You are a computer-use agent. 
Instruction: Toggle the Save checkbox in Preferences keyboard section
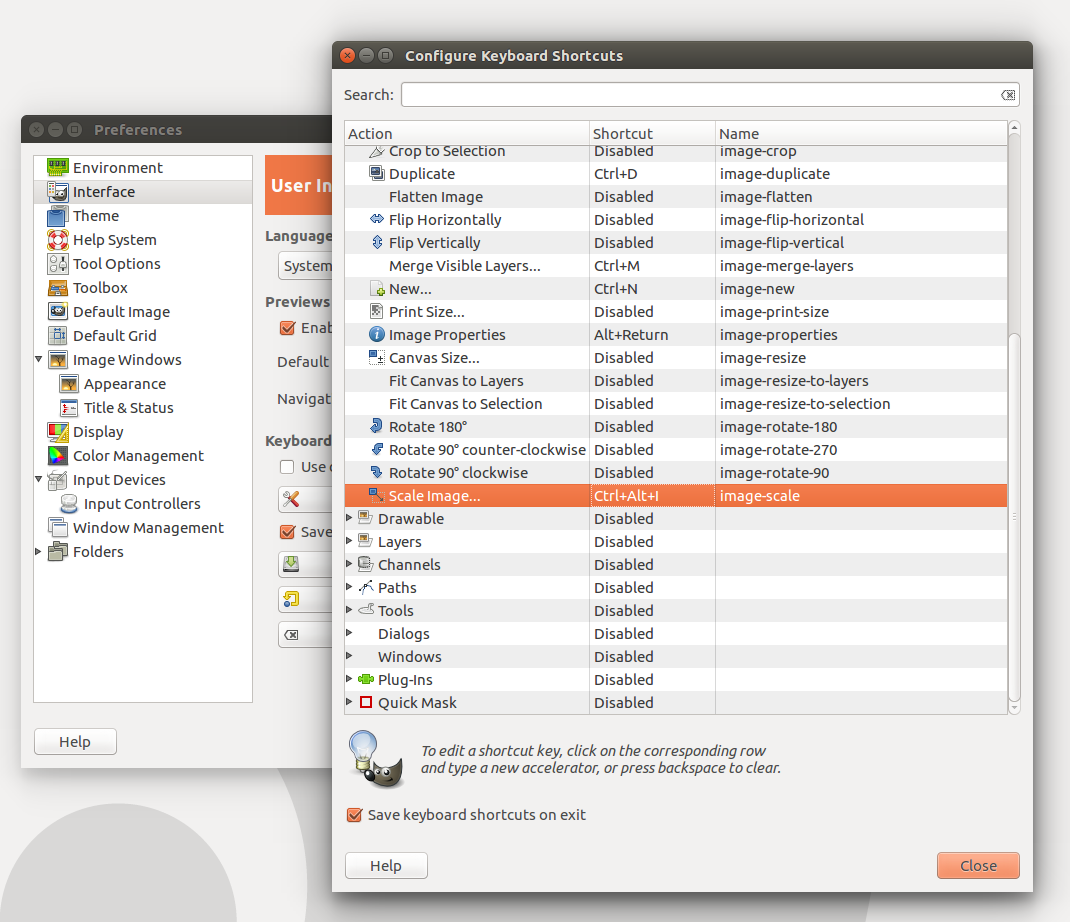point(287,532)
